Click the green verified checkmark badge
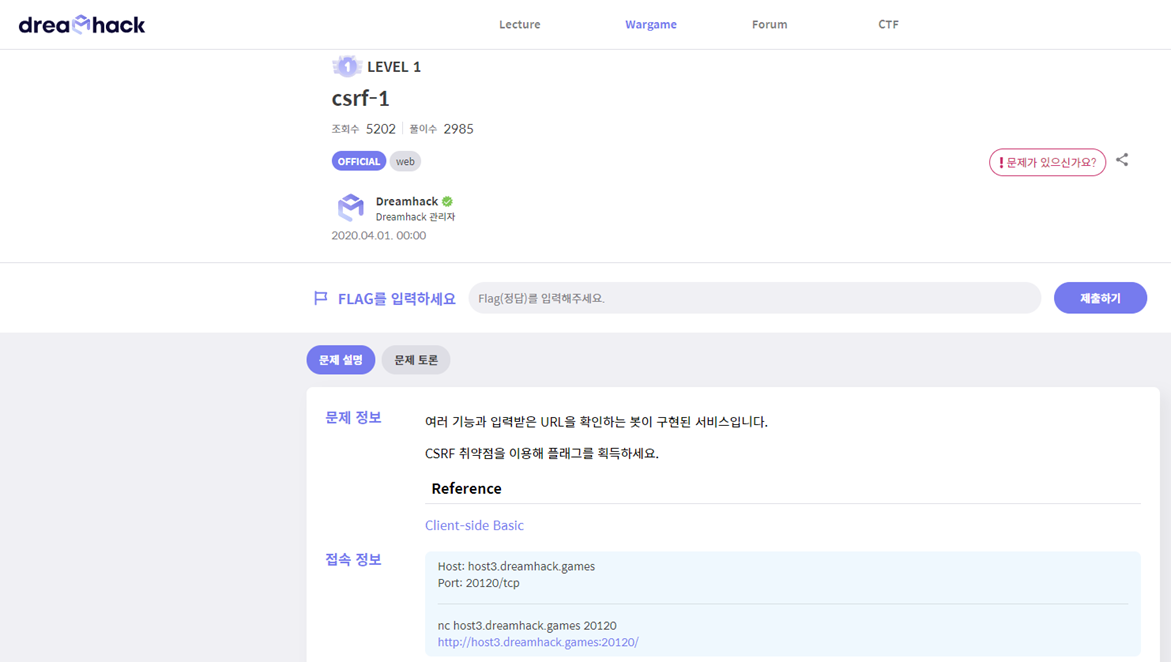Viewport: 1171px width, 662px height. pyautogui.click(x=447, y=201)
